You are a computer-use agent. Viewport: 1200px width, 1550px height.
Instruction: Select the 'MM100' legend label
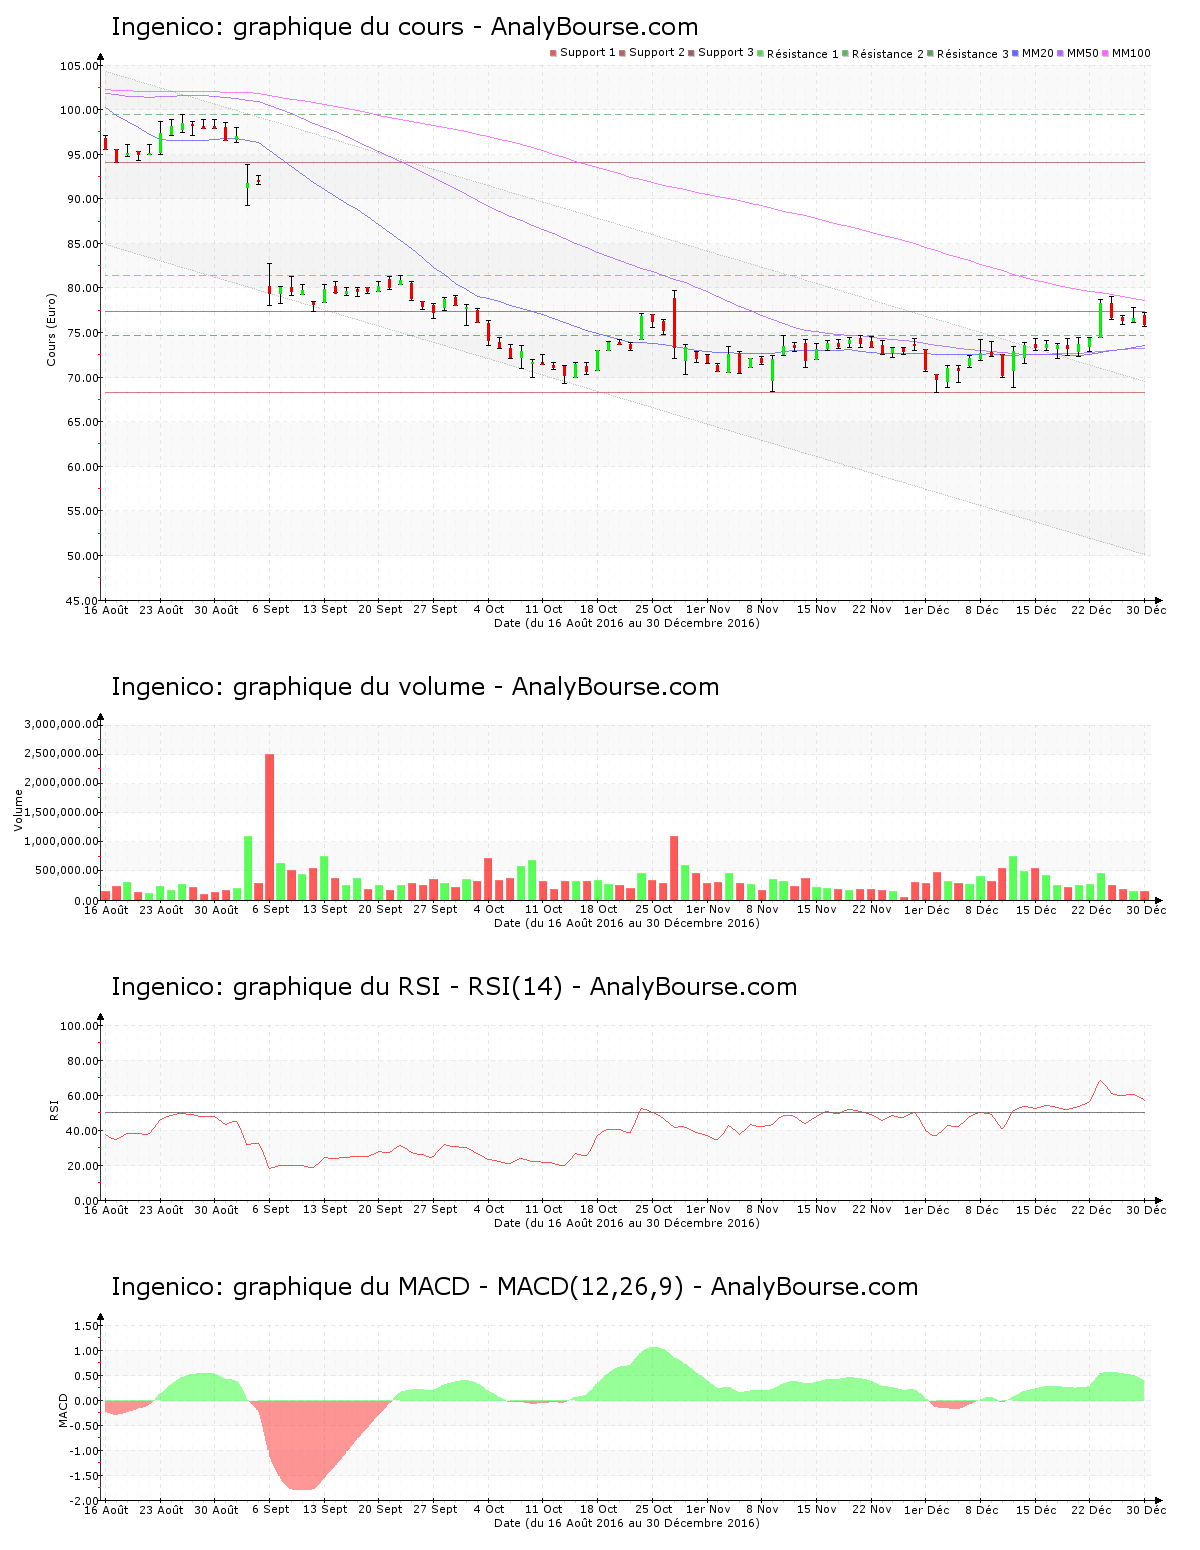click(x=1131, y=53)
